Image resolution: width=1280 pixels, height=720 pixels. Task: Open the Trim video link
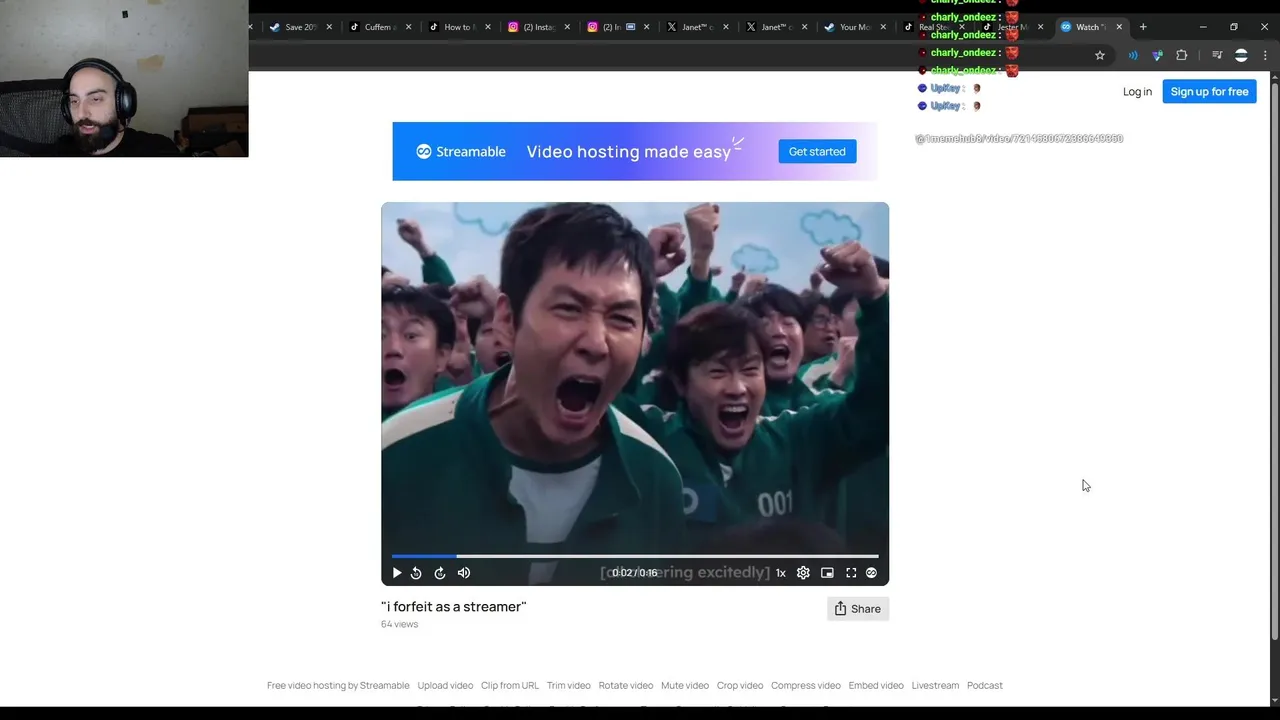coord(569,686)
